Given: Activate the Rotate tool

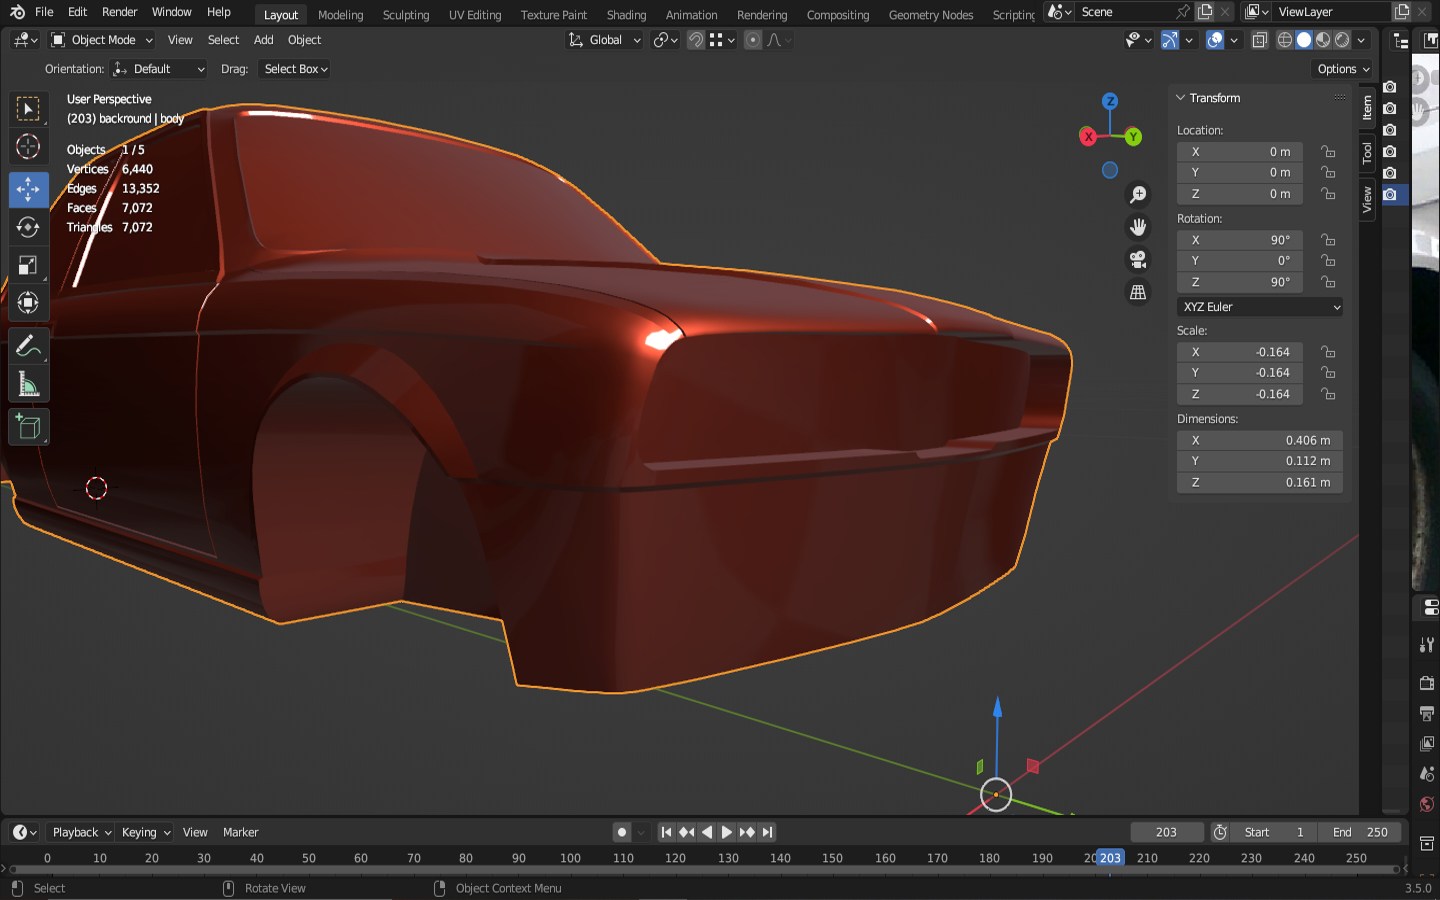Looking at the screenshot, I should [x=28, y=227].
